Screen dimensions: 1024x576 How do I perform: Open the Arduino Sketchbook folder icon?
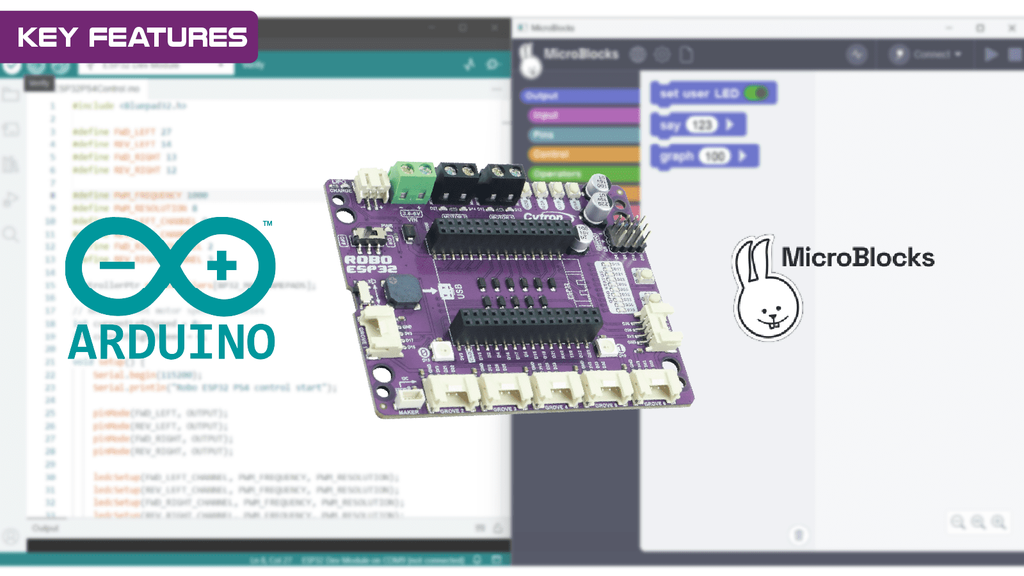[x=11, y=96]
